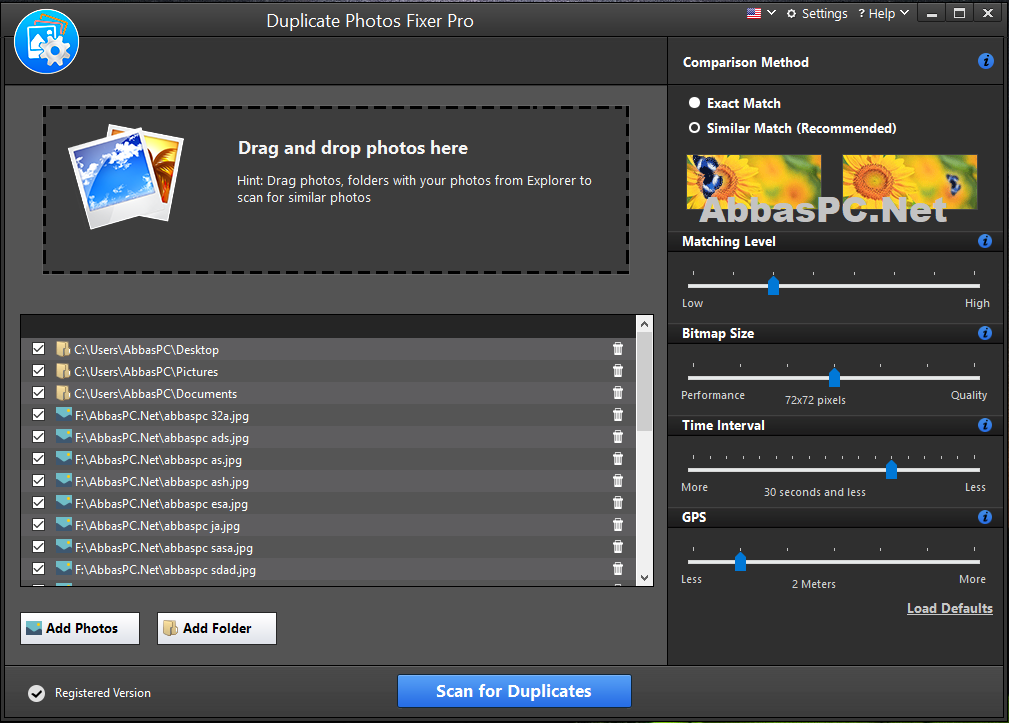Remove the Pictures folder with trash icon

point(618,371)
